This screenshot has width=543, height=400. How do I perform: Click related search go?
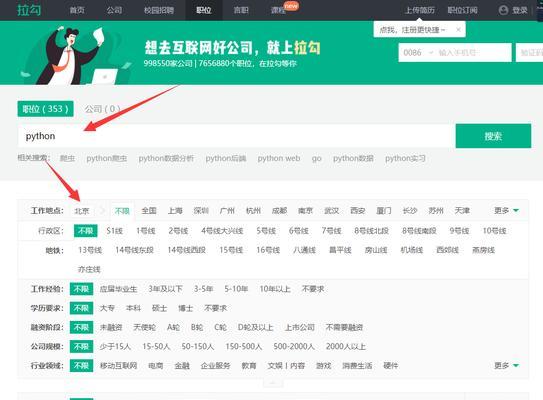pos(317,159)
